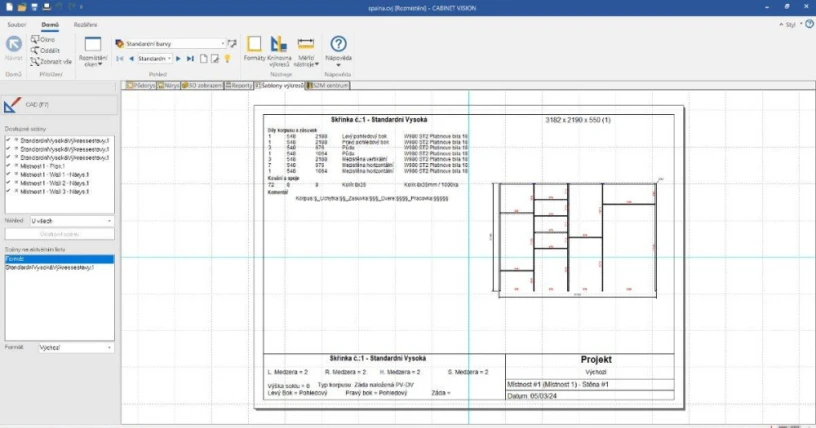The image size is (816, 428).
Task: Open file via folder icon in title bar
Action: (21, 7)
